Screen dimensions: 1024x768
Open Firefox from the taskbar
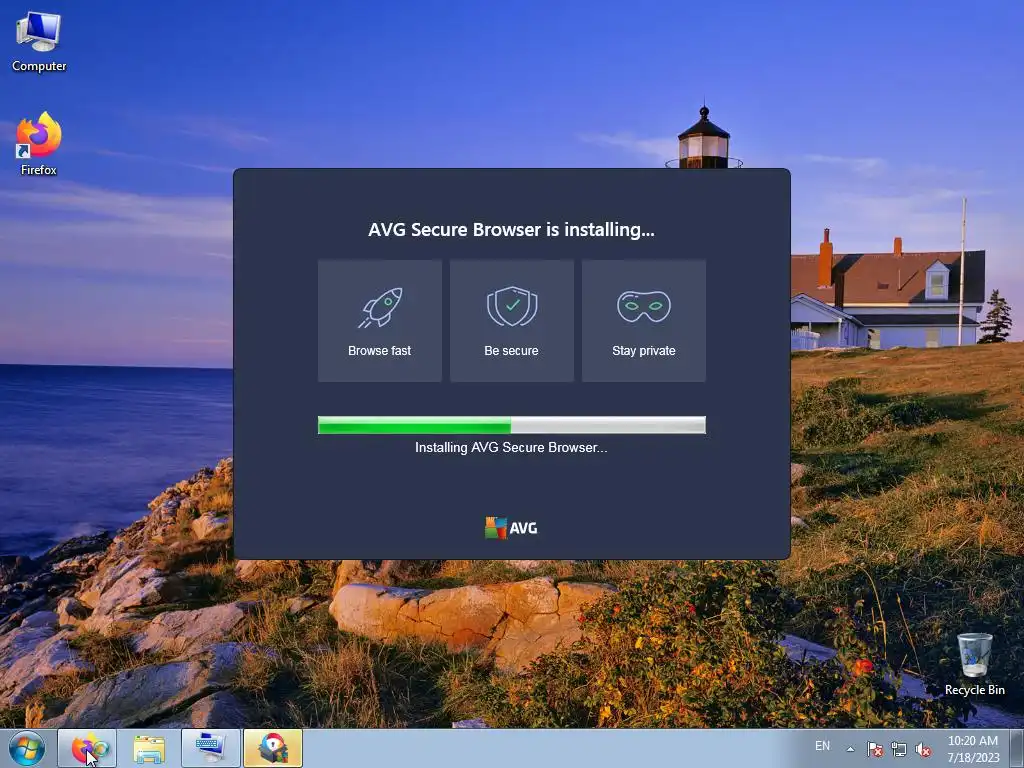(88, 748)
